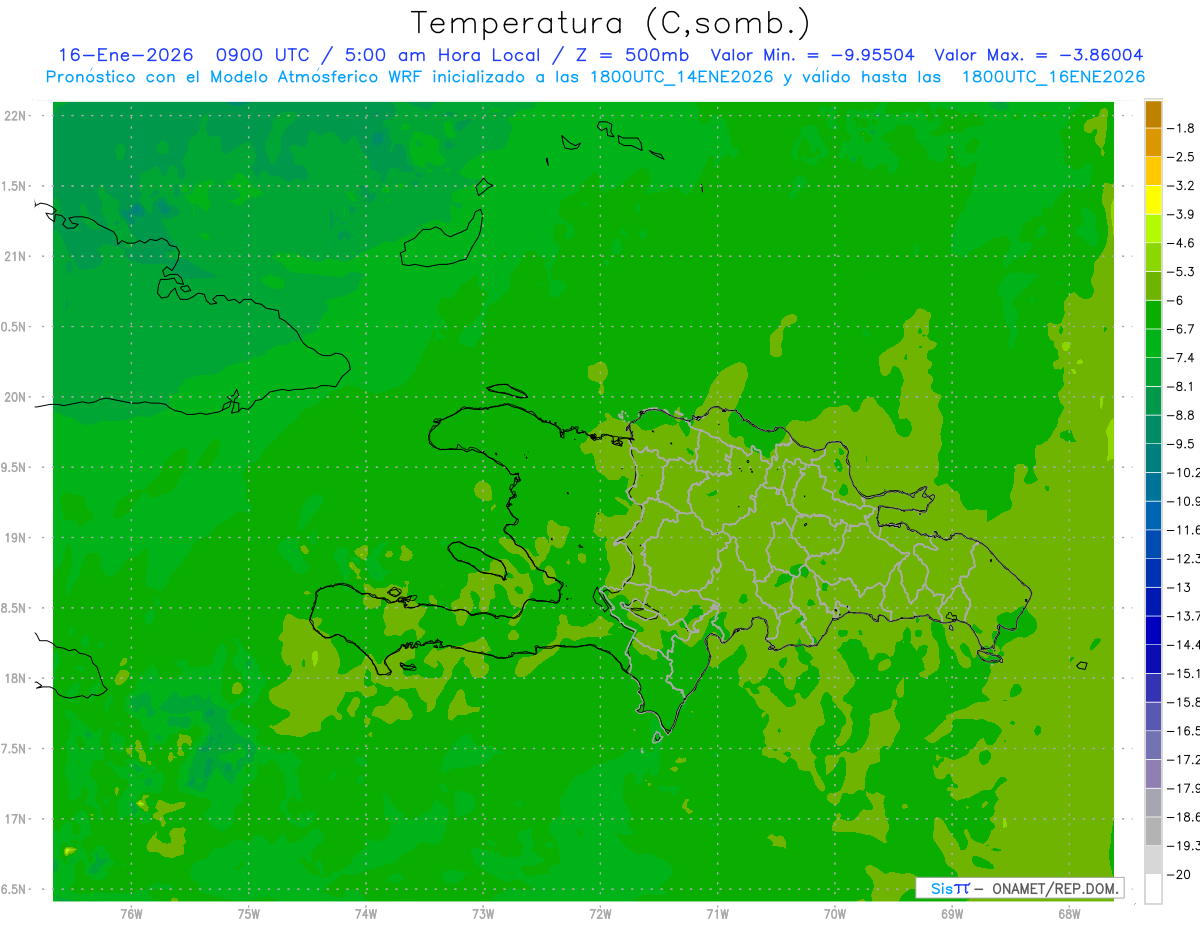The height and width of the screenshot is (927, 1200).
Task: Click the "20N" latitude label
Action: click(16, 397)
